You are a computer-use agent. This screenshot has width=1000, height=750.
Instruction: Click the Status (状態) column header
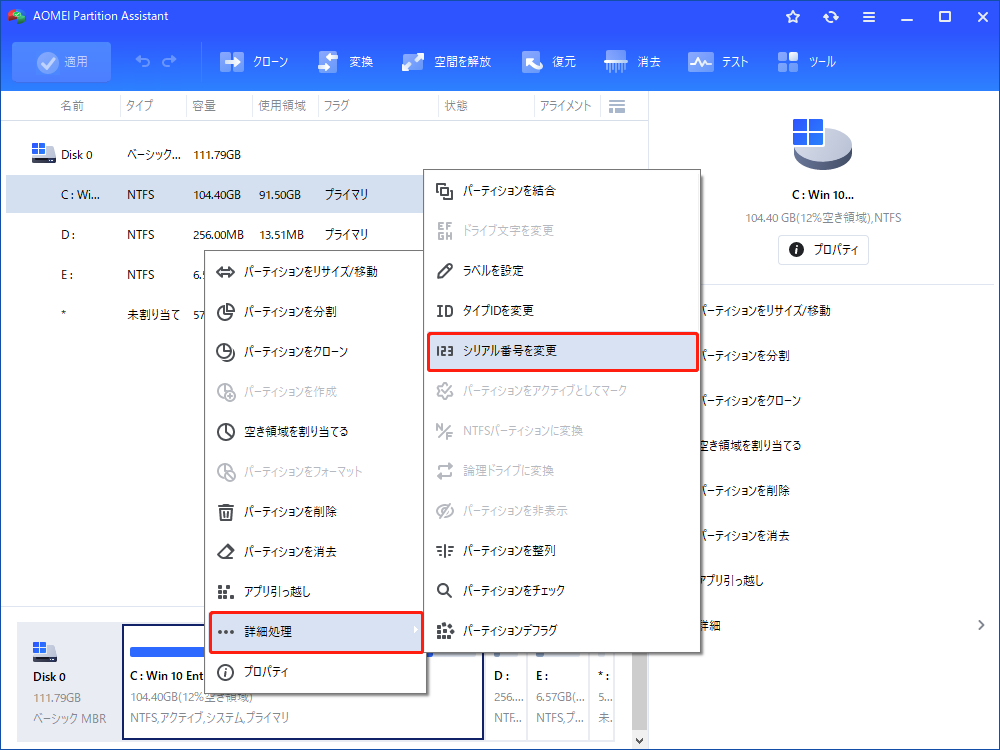pyautogui.click(x=456, y=106)
